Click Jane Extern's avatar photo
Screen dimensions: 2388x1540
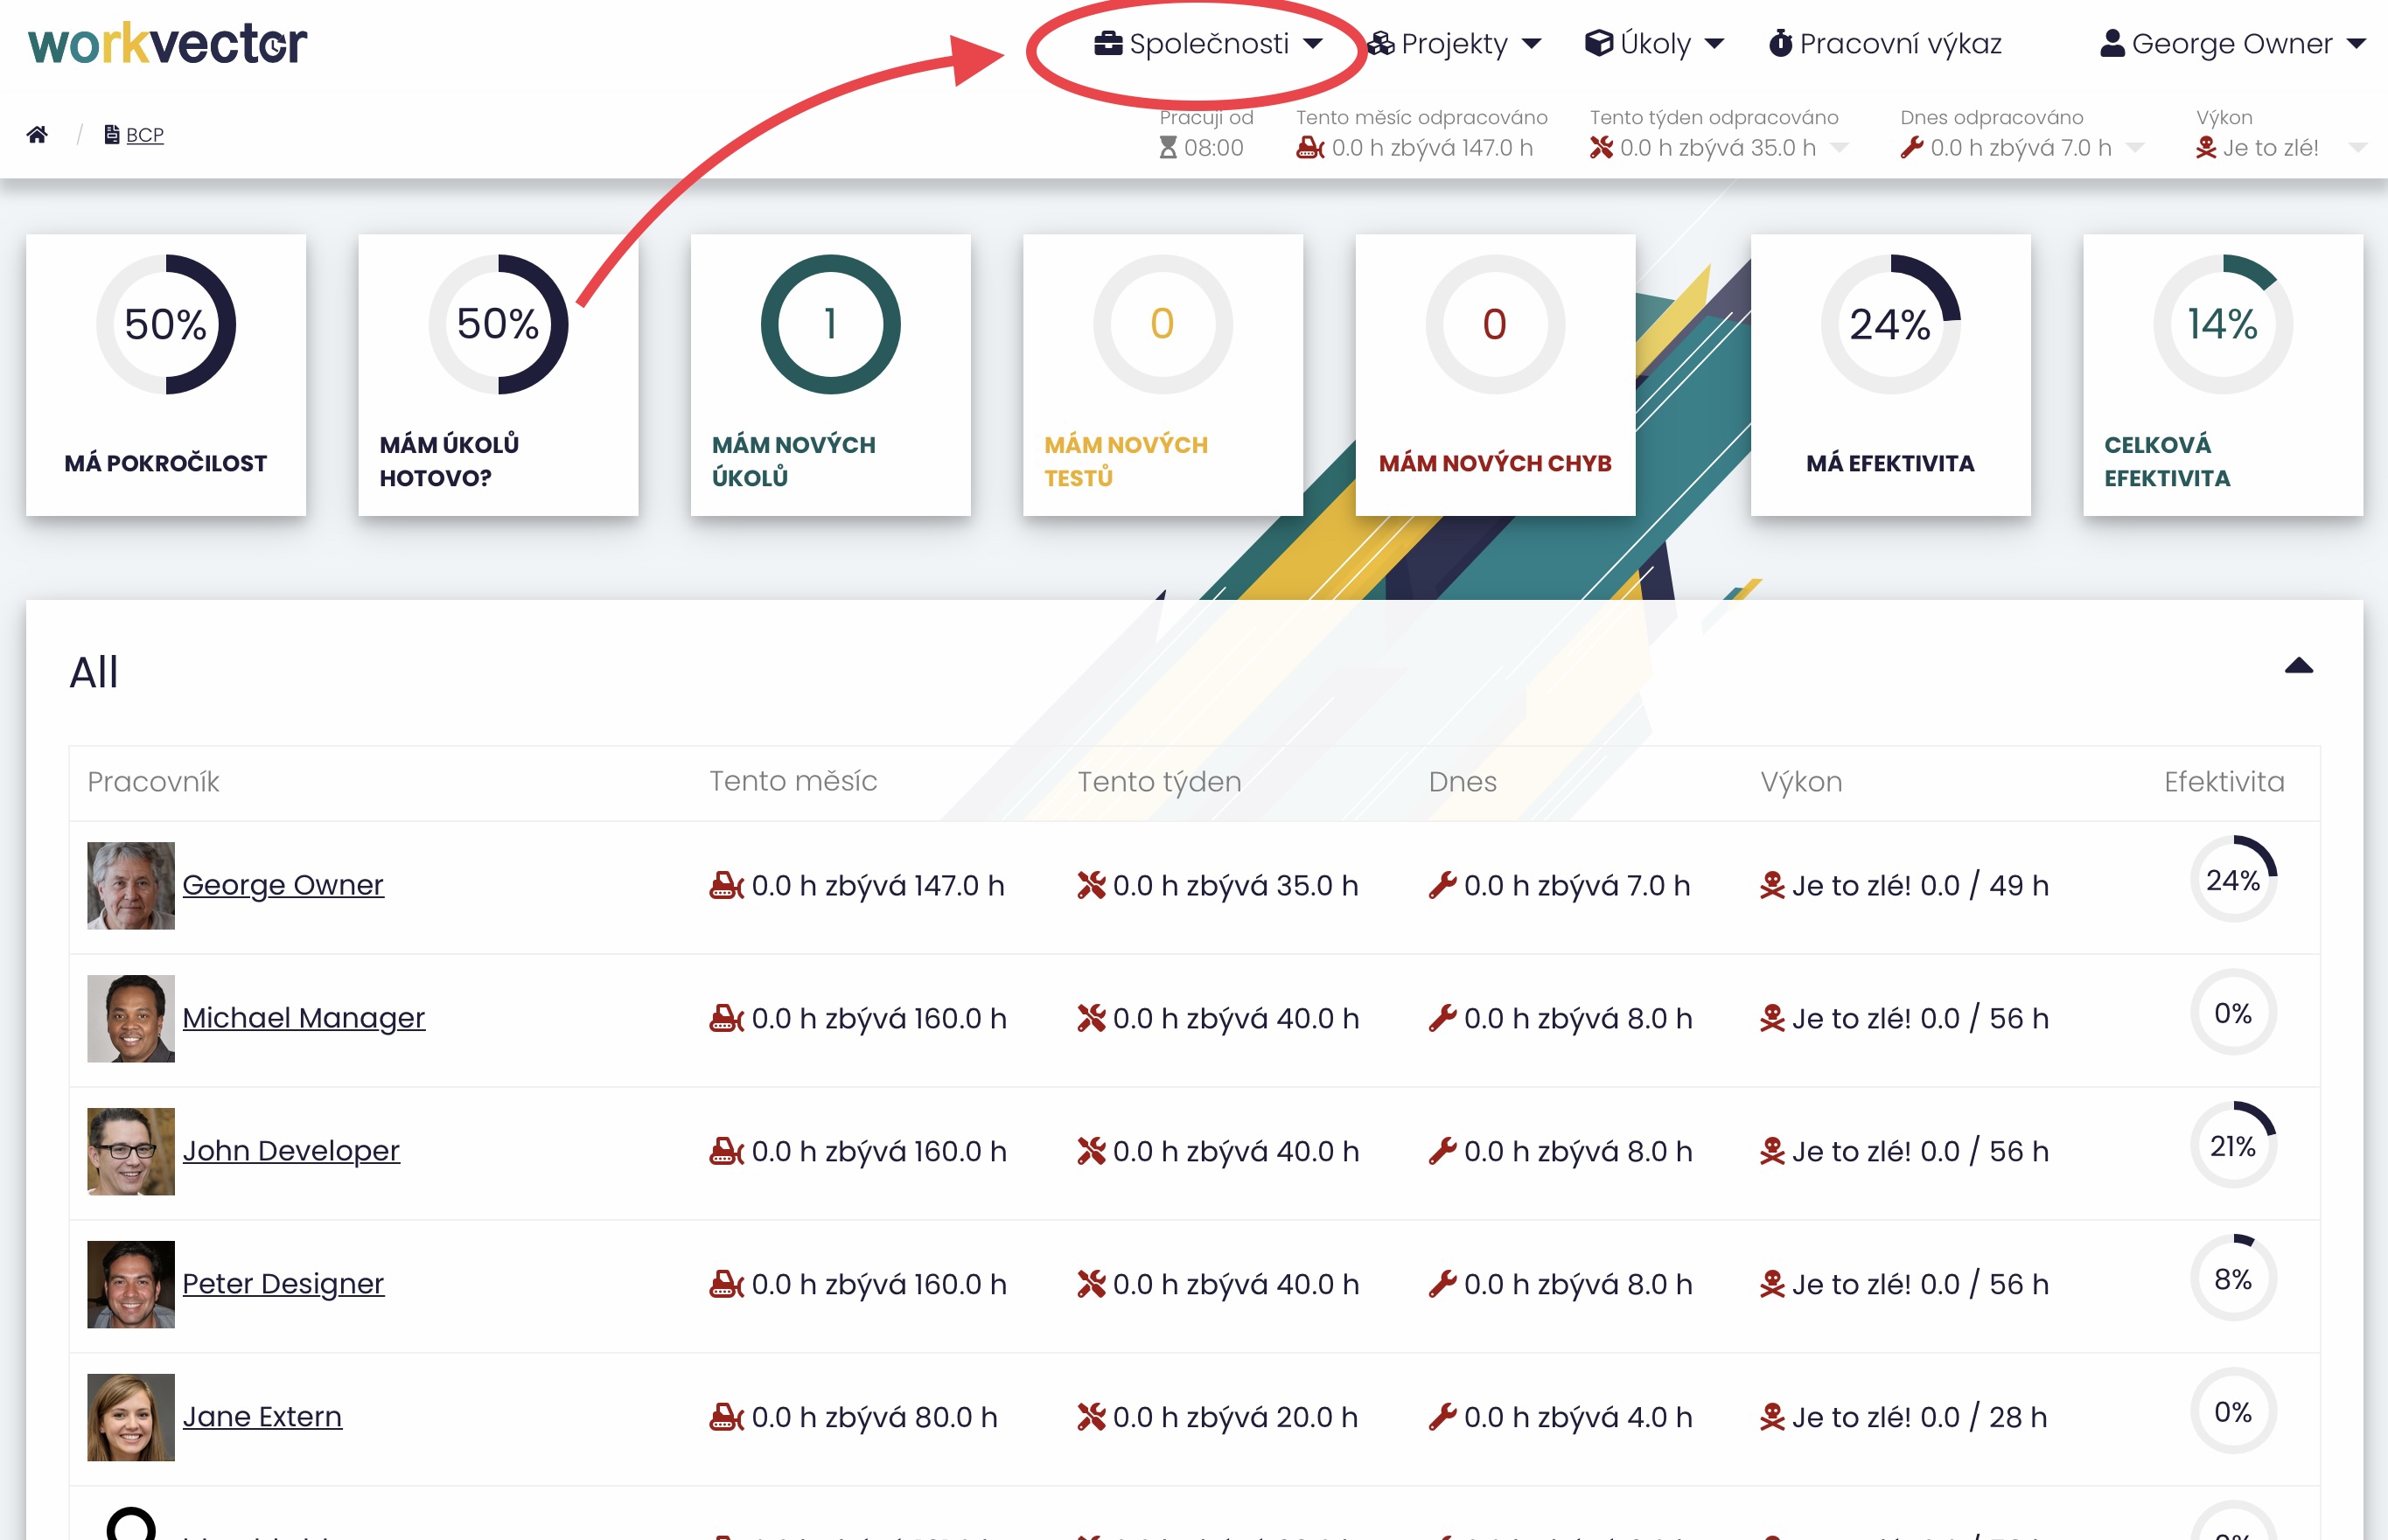click(130, 1416)
